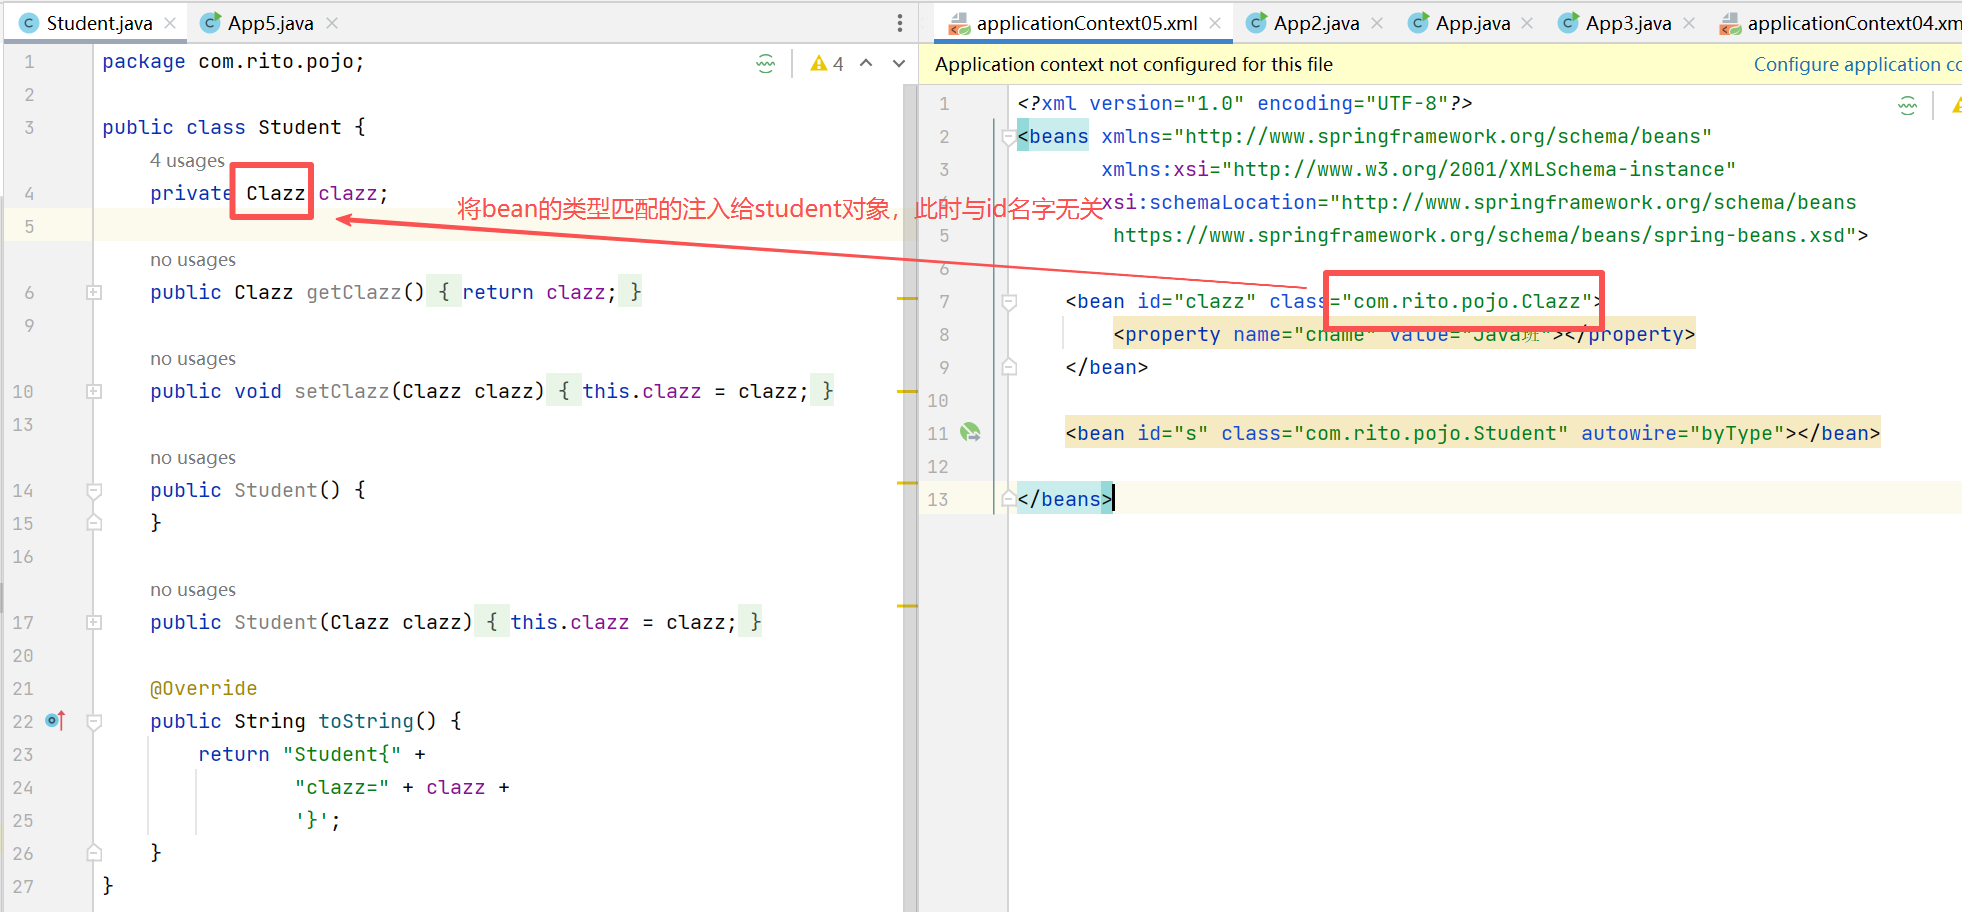Click the property name="cname" element
This screenshot has height=912, width=1962.
click(x=1404, y=334)
